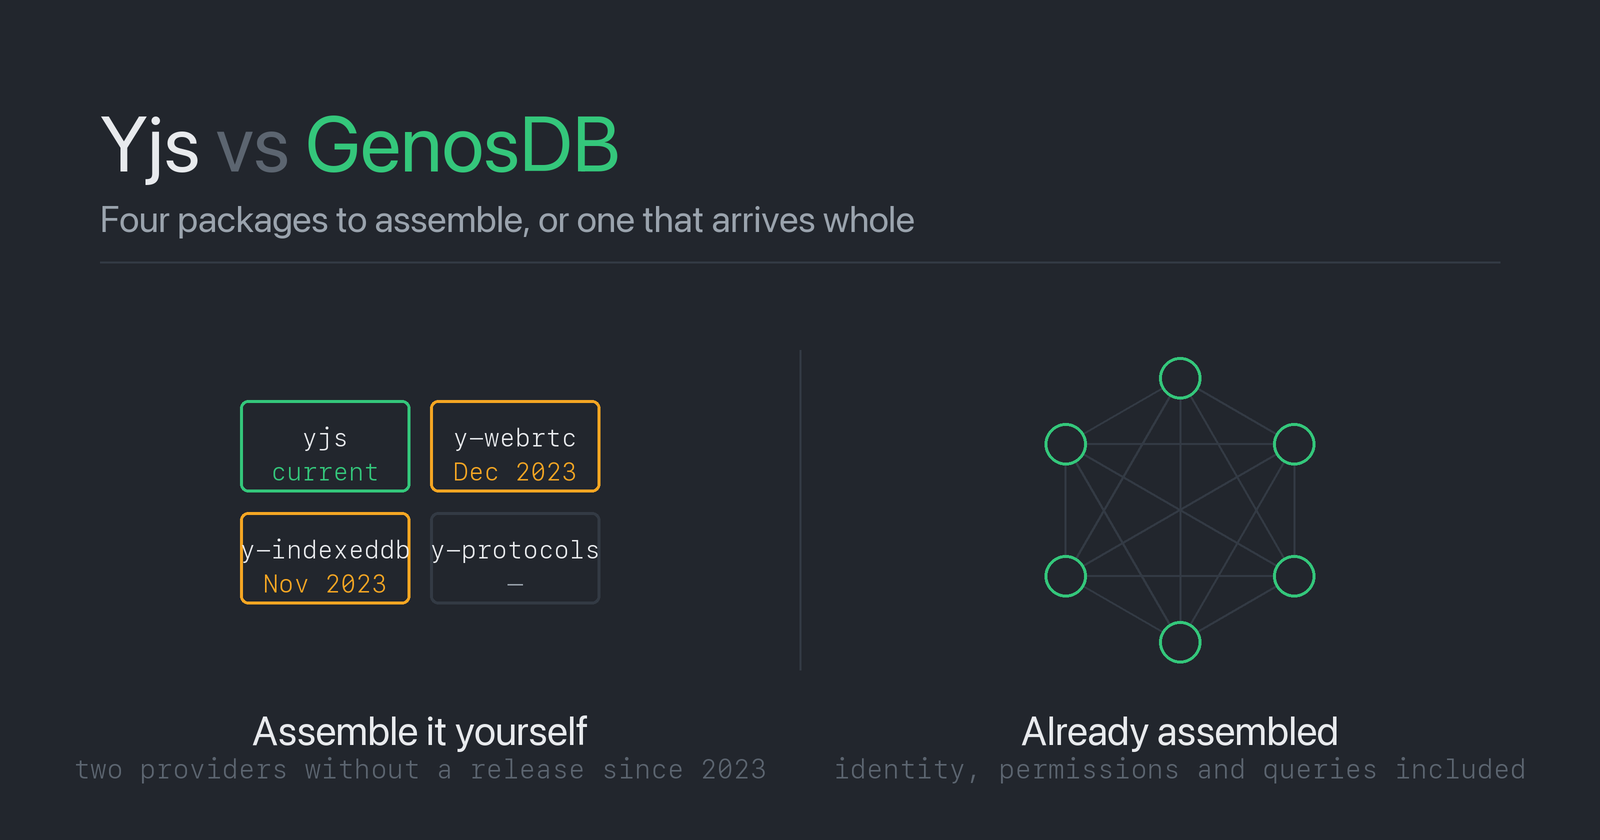This screenshot has height=840, width=1600.
Task: Click the green 'current' label under yjs
Action: (325, 472)
